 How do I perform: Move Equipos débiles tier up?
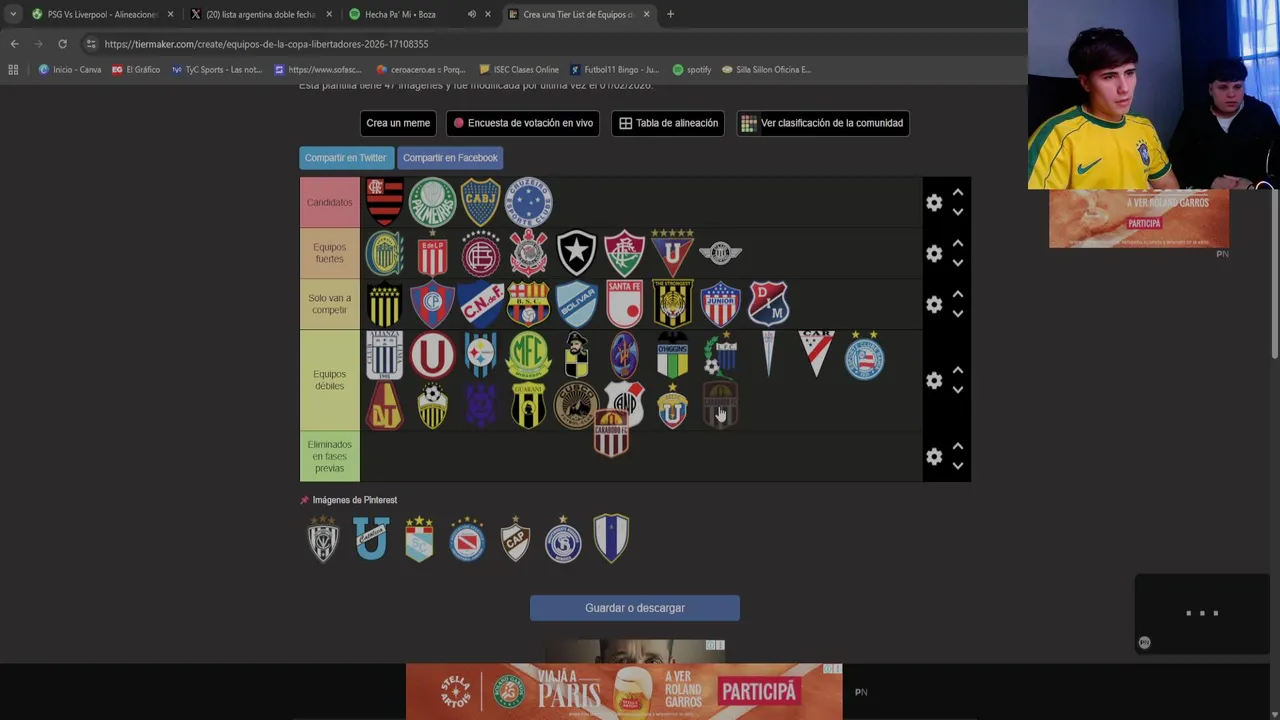click(957, 370)
